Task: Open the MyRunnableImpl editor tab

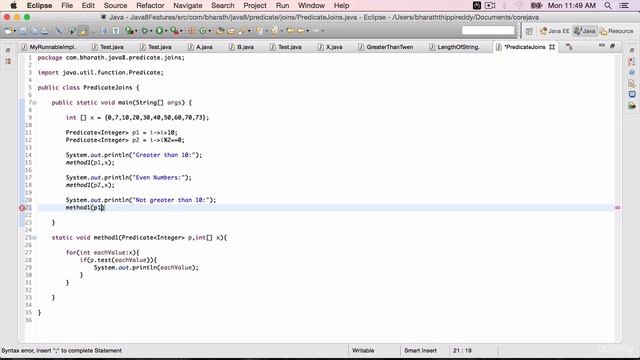Action: tap(49, 47)
